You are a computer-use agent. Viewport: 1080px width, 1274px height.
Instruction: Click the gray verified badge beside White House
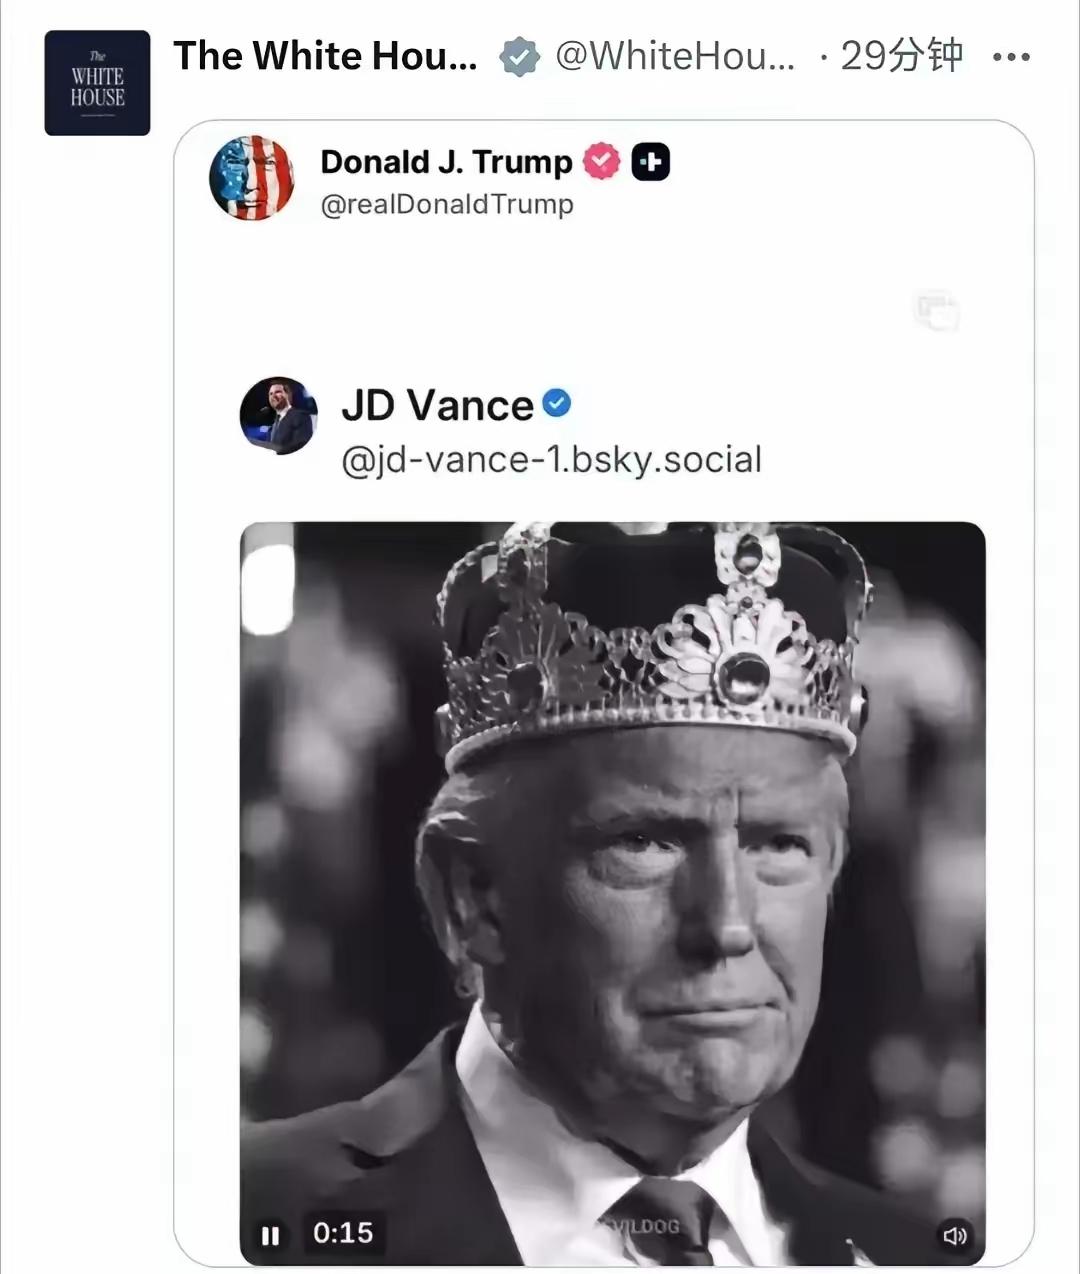(x=519, y=57)
